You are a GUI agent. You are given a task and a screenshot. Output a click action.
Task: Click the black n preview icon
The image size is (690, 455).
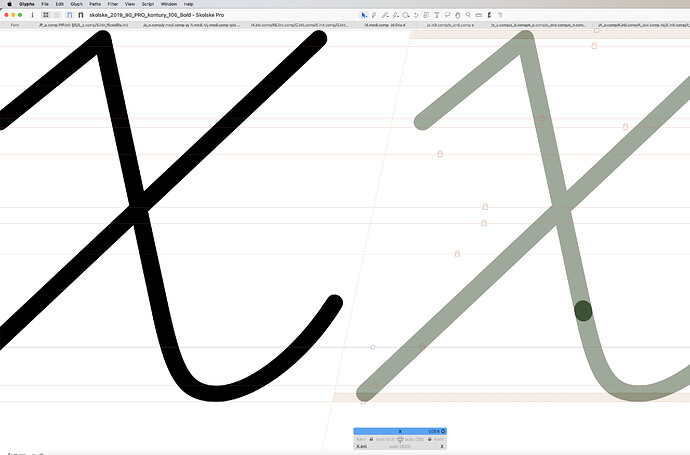point(81,15)
